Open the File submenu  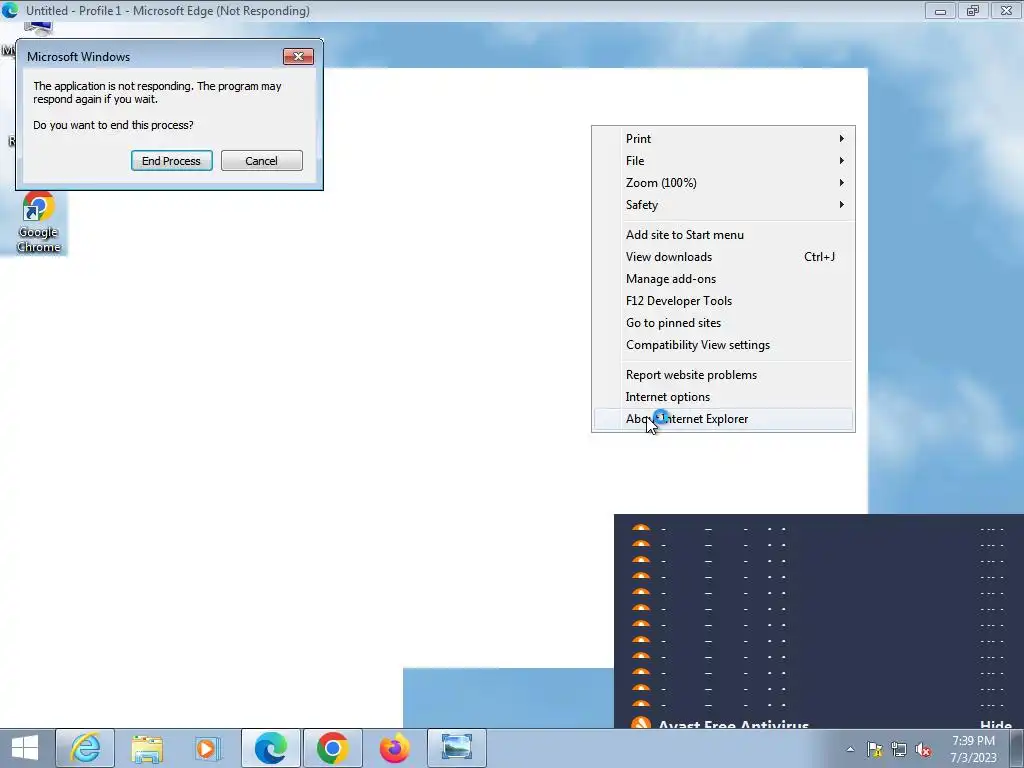click(x=723, y=161)
